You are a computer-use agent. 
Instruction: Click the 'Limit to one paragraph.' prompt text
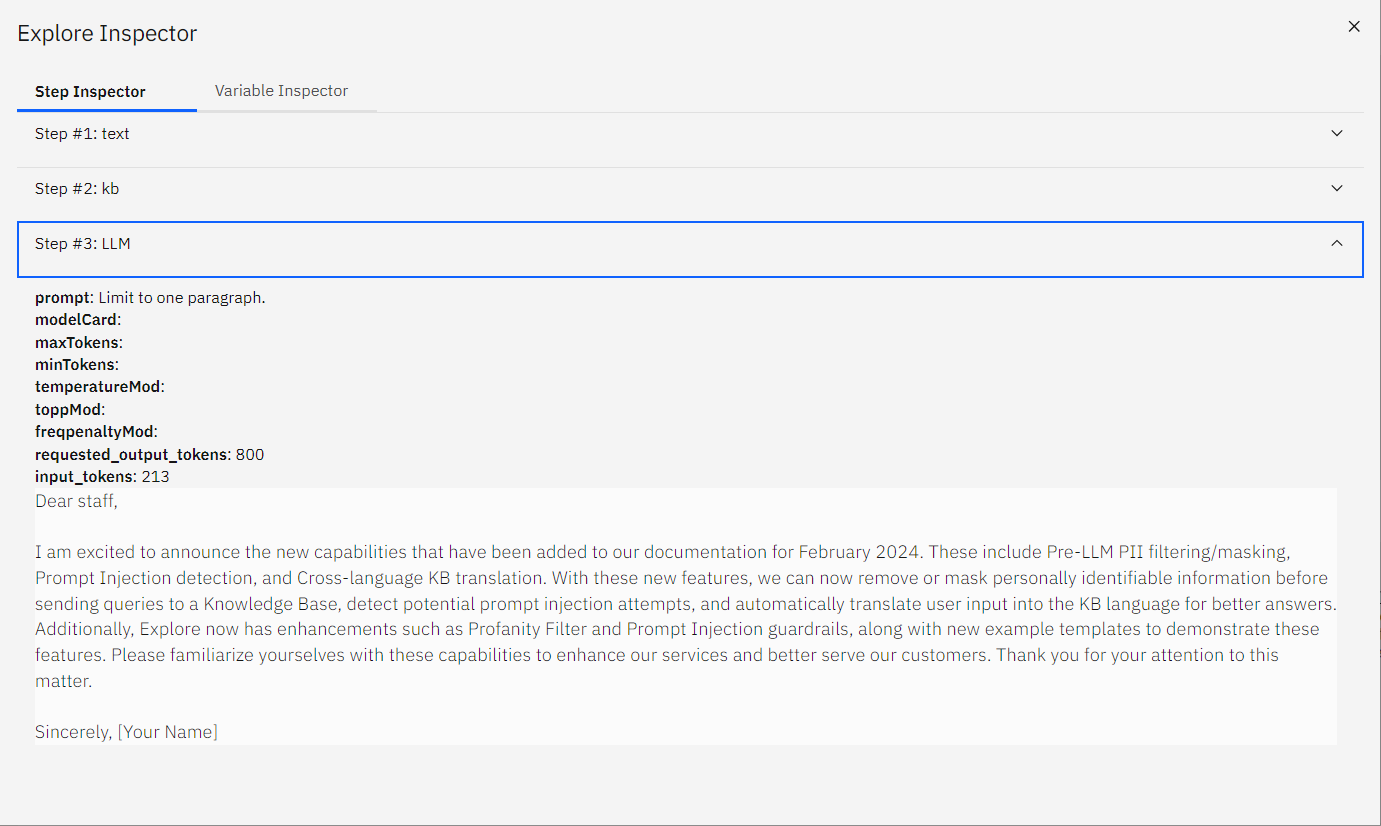(182, 298)
